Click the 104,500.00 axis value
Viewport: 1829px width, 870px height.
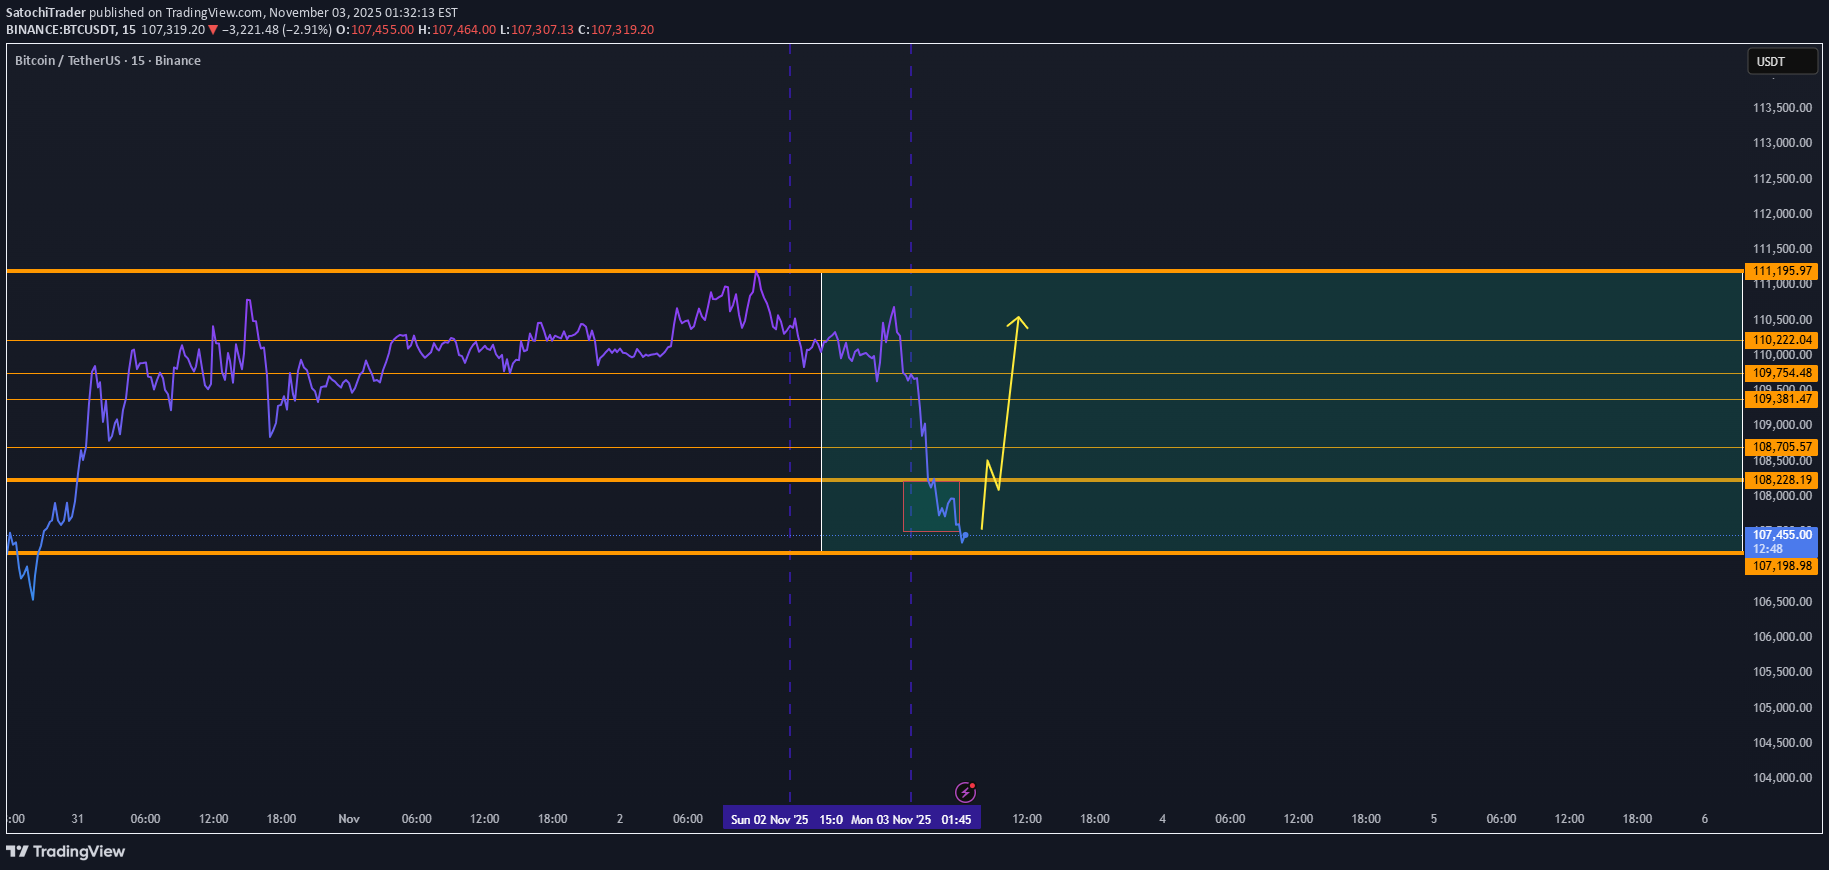(1782, 743)
